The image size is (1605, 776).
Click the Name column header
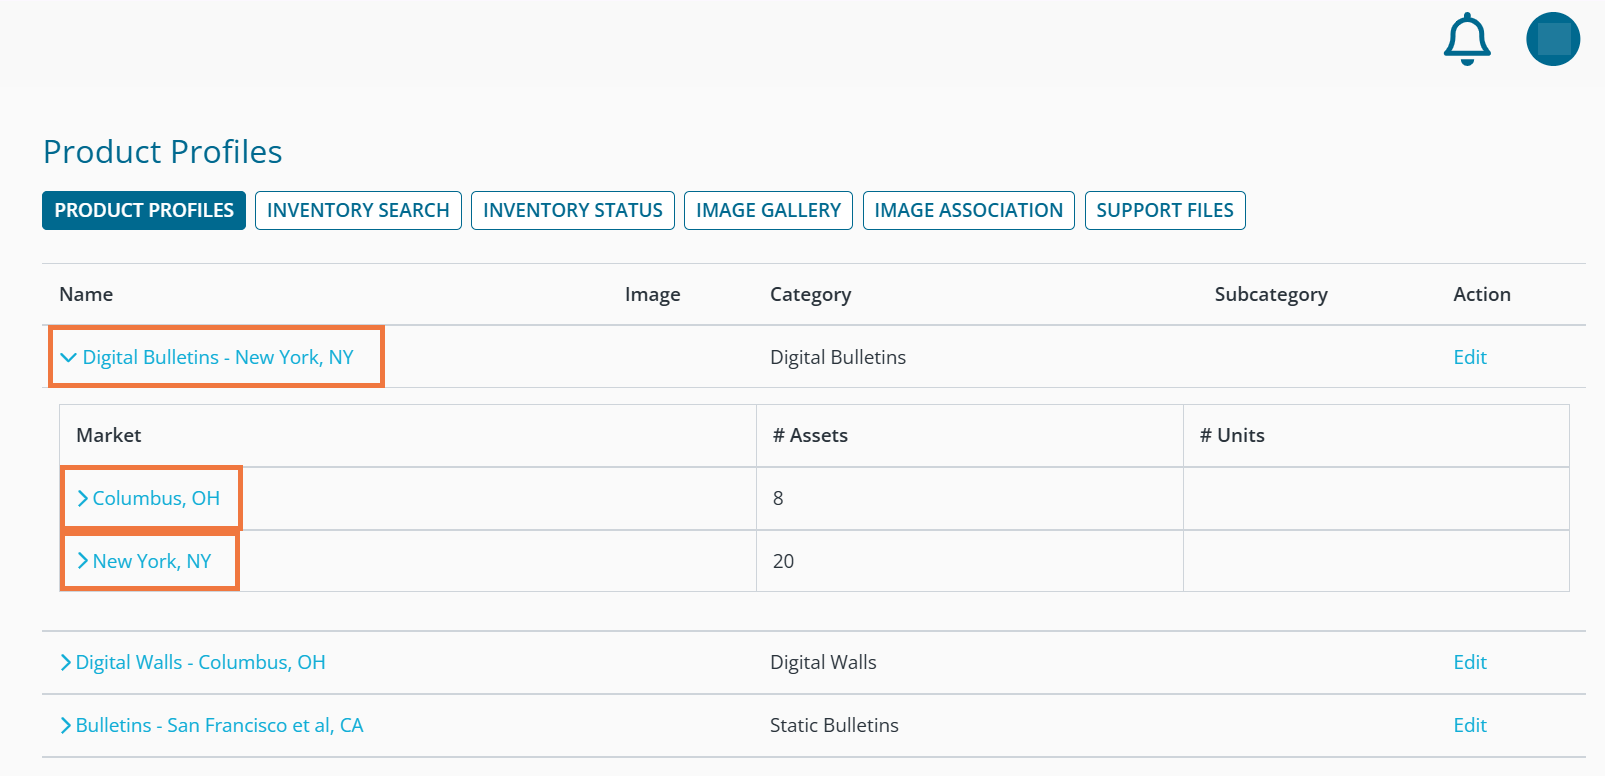(86, 294)
